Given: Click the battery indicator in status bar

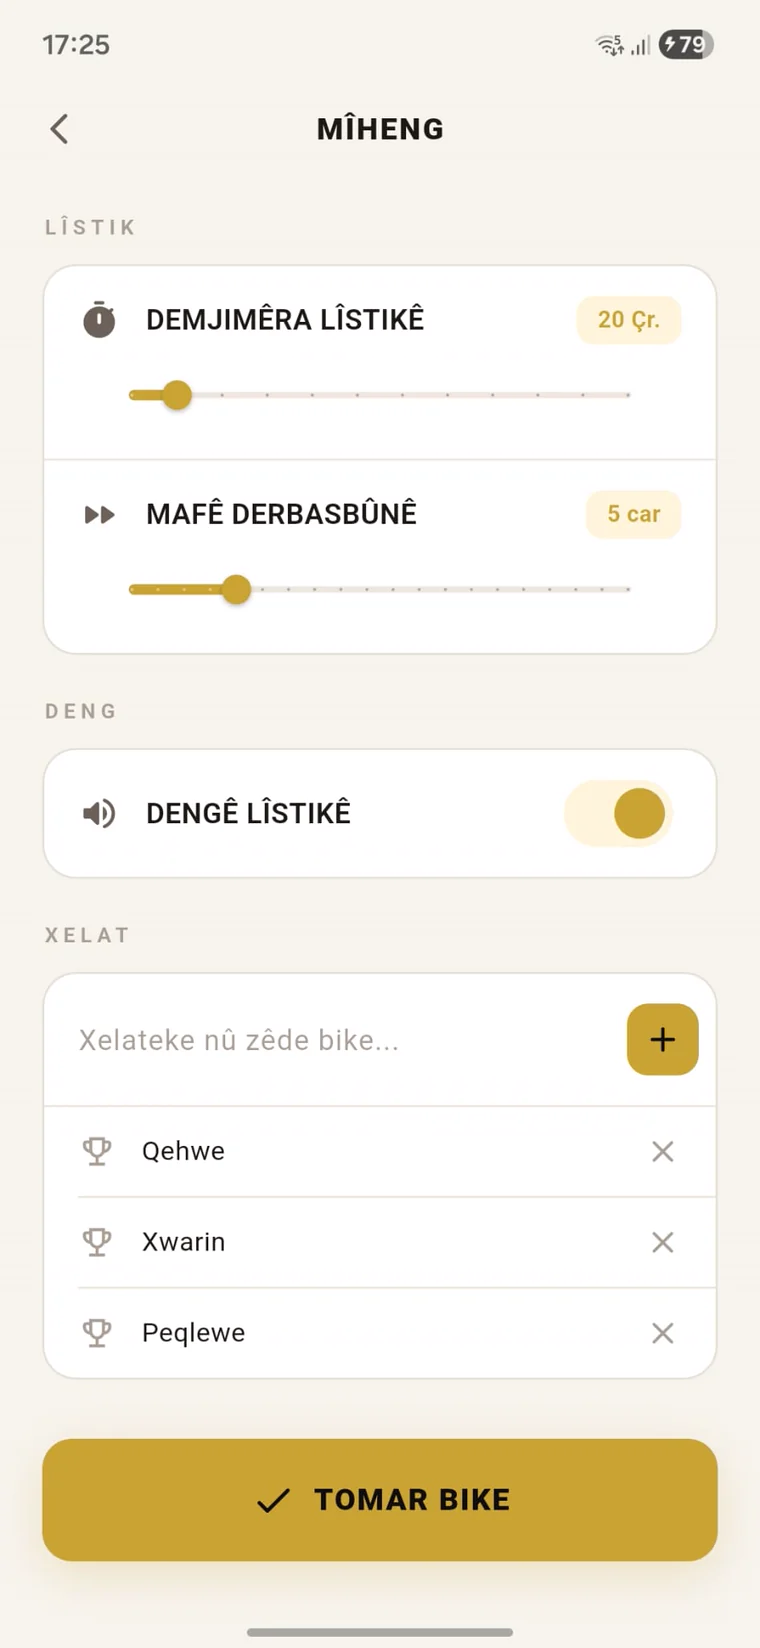Looking at the screenshot, I should click(x=686, y=44).
